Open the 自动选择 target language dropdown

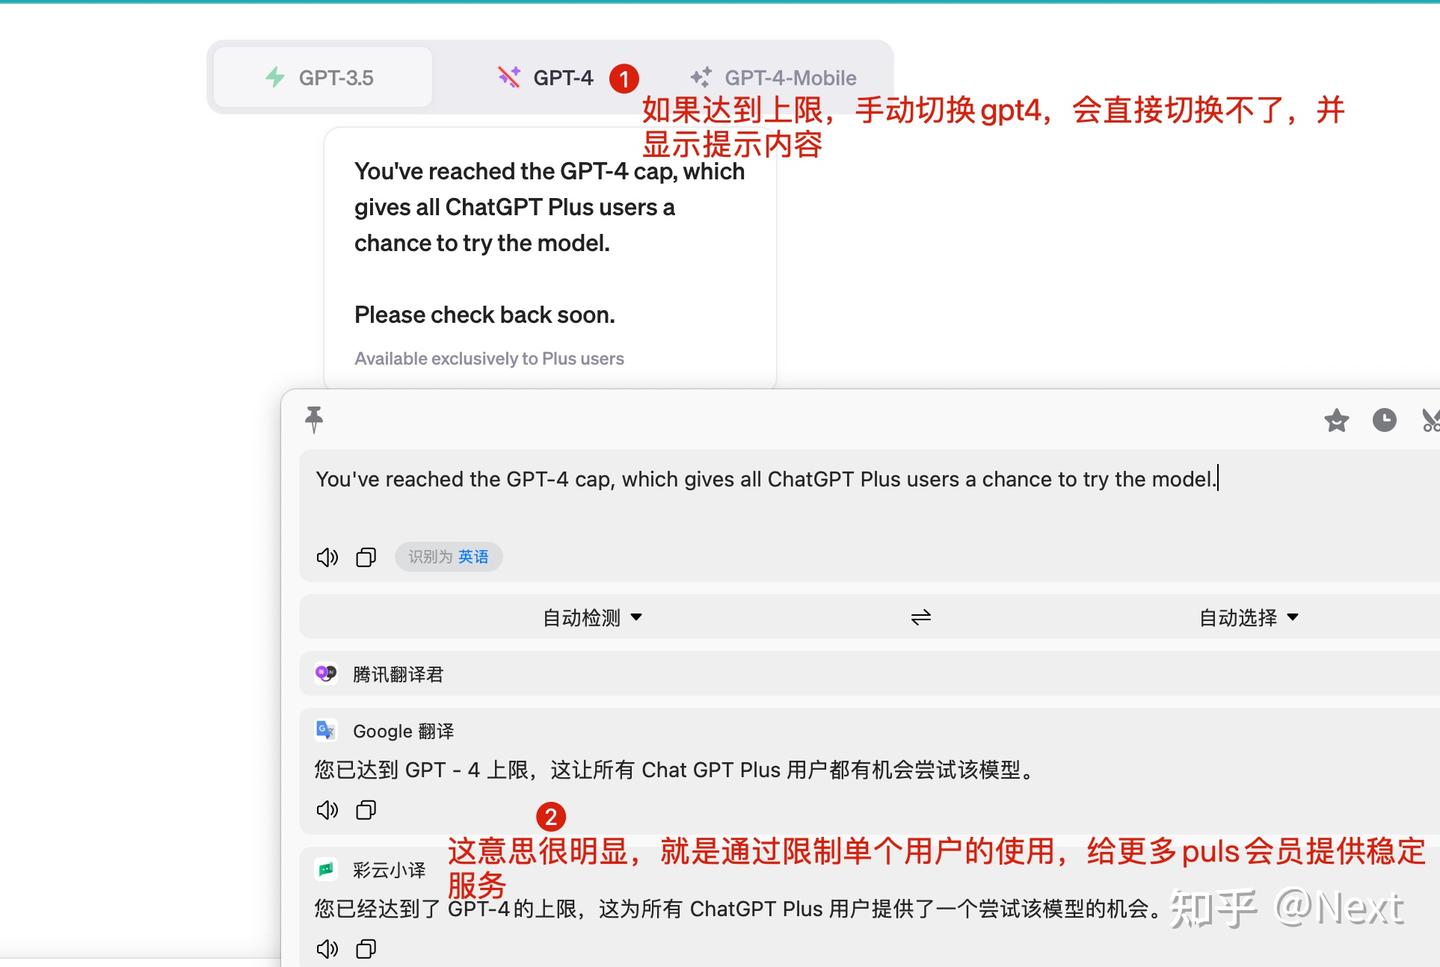(1247, 617)
